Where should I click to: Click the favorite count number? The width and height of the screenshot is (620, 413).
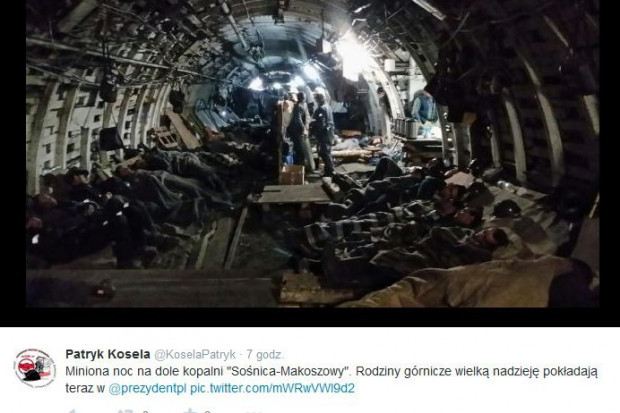coord(207,411)
